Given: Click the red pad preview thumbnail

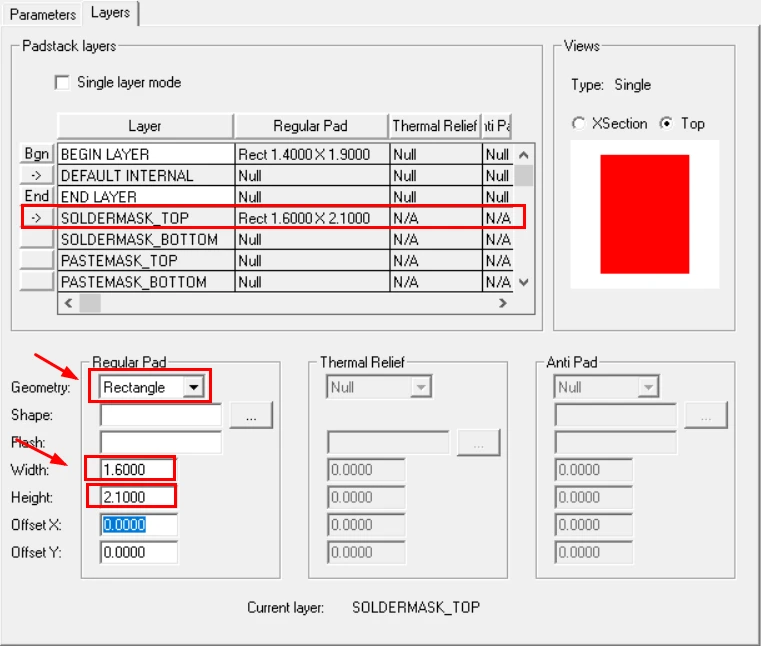Looking at the screenshot, I should point(645,214).
